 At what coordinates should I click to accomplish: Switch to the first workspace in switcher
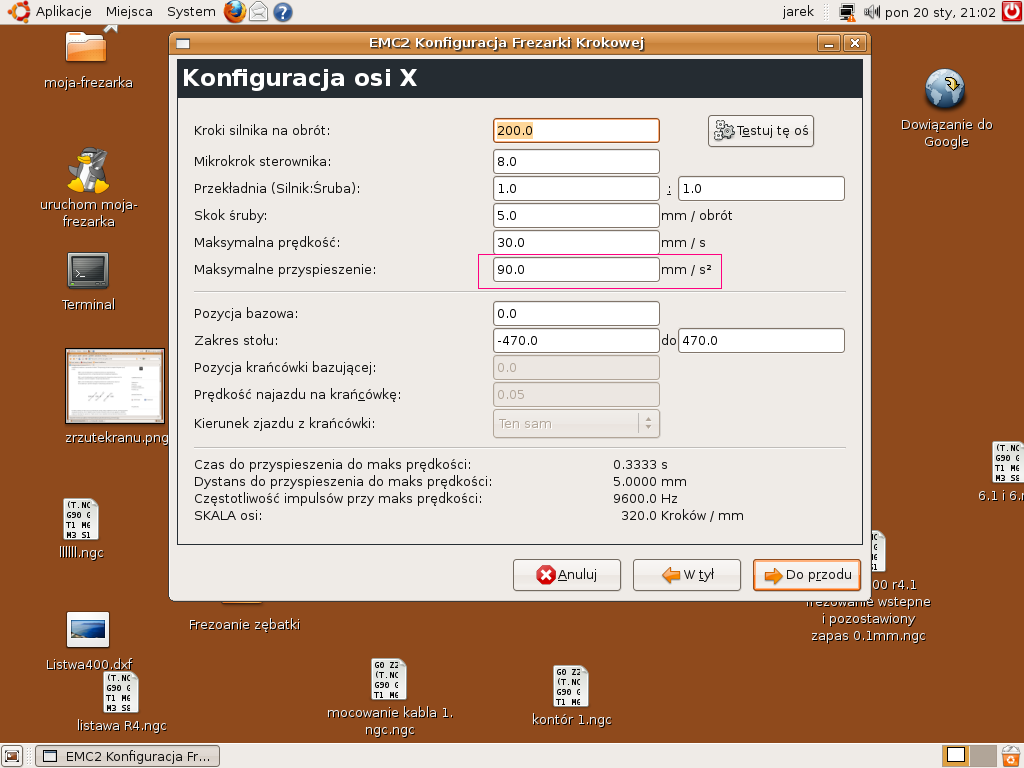(x=956, y=756)
